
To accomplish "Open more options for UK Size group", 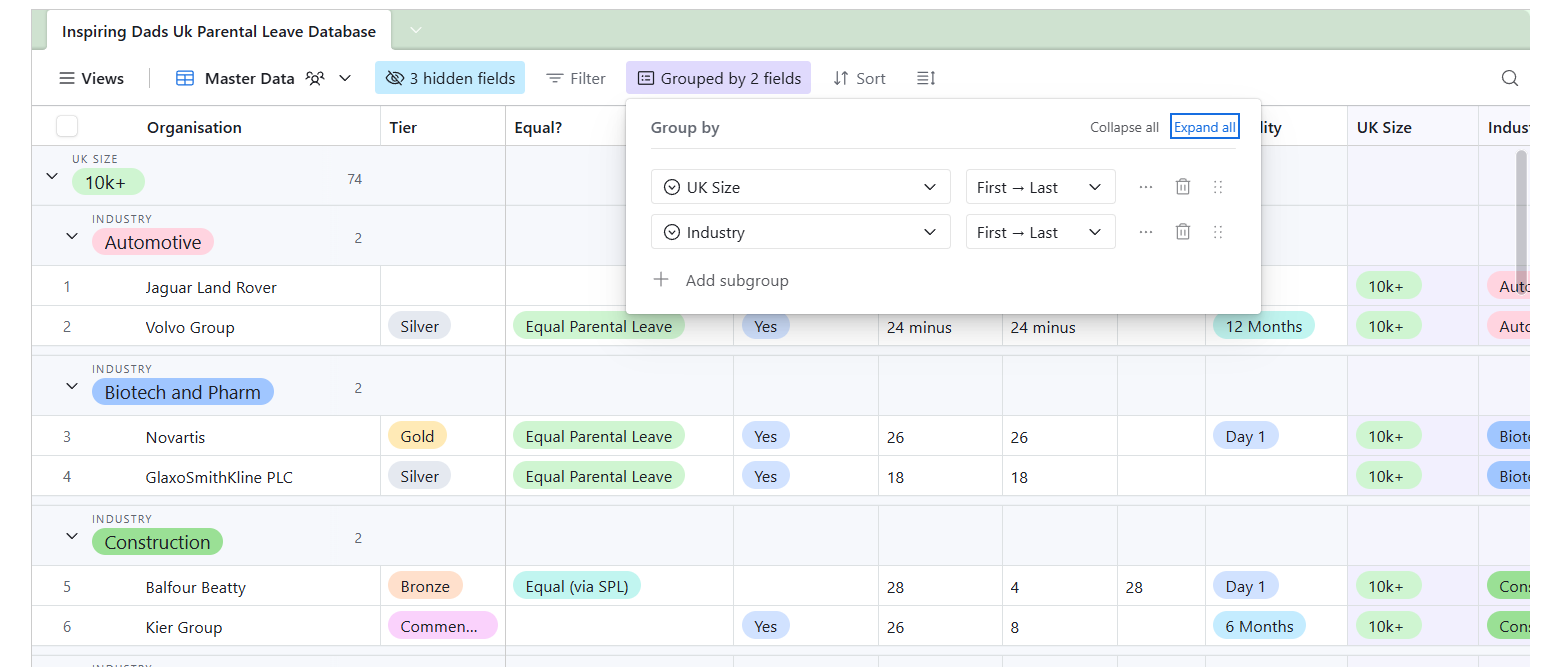I will point(1146,187).
